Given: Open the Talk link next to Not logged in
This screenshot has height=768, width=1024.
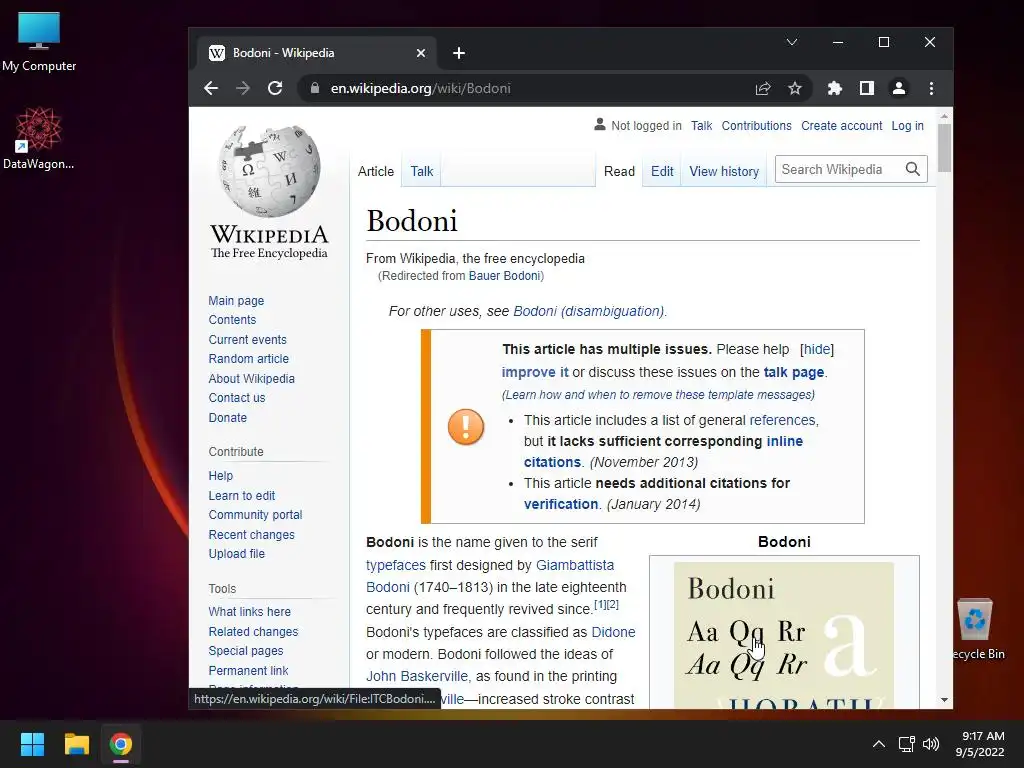Looking at the screenshot, I should (701, 125).
